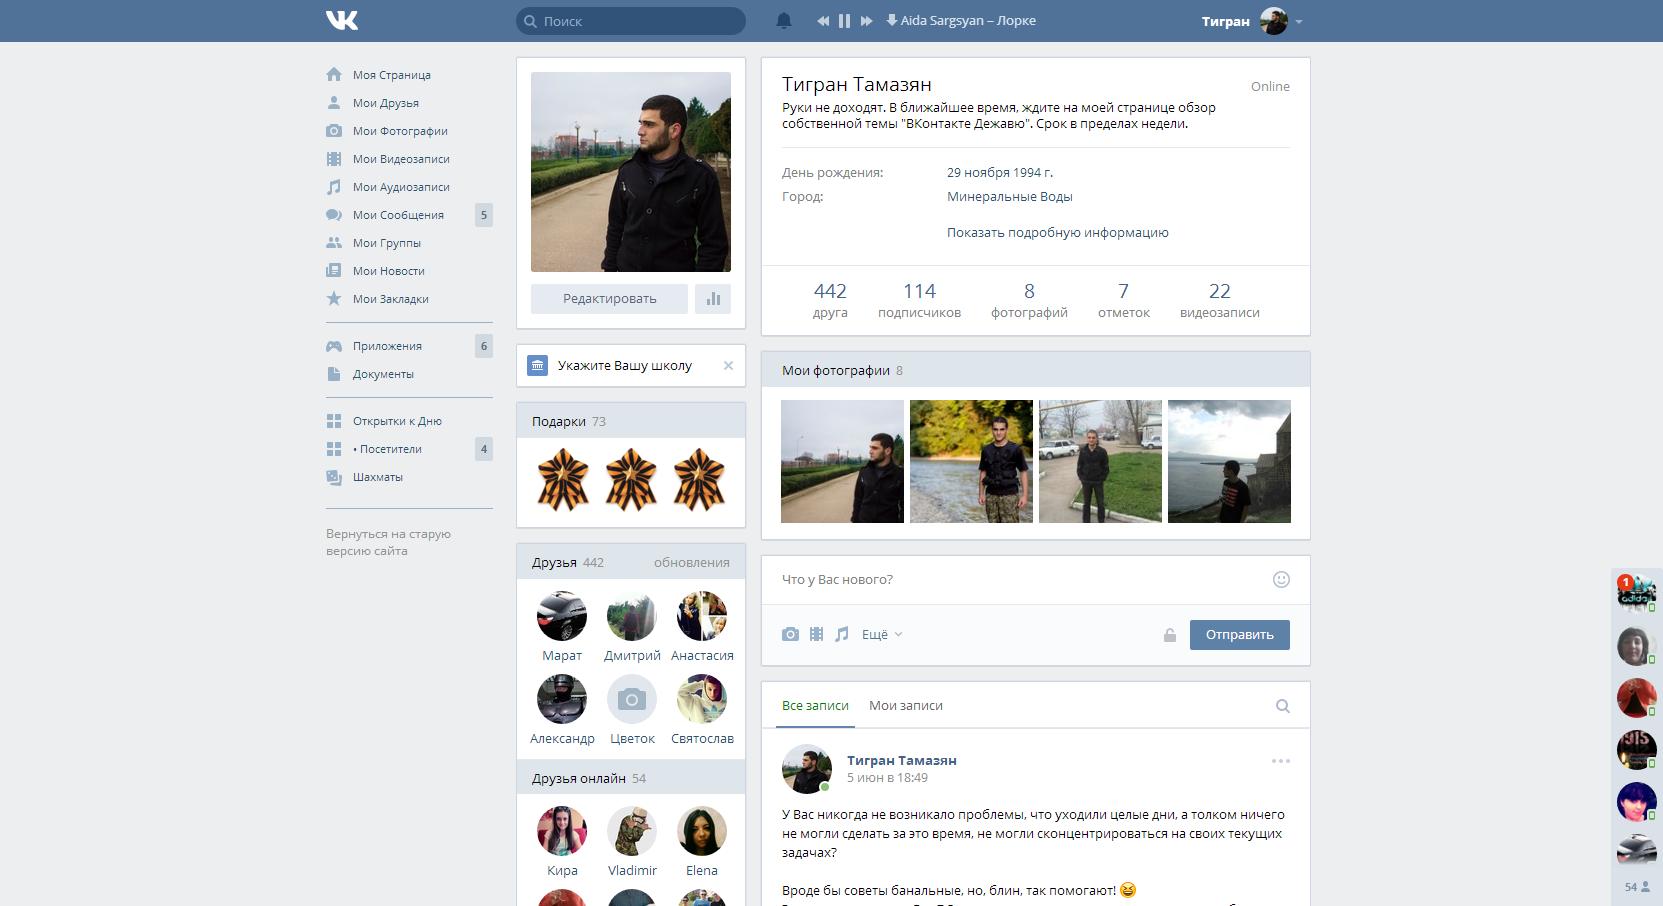1663x906 pixels.
Task: Open the VK logo home link
Action: tap(341, 20)
